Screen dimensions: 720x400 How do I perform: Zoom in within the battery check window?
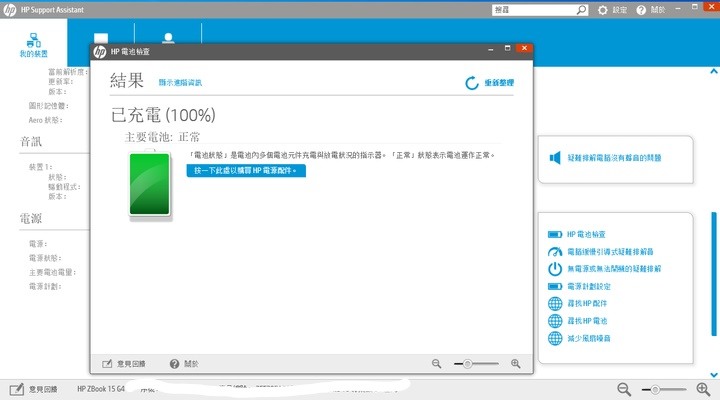pyautogui.click(x=516, y=364)
